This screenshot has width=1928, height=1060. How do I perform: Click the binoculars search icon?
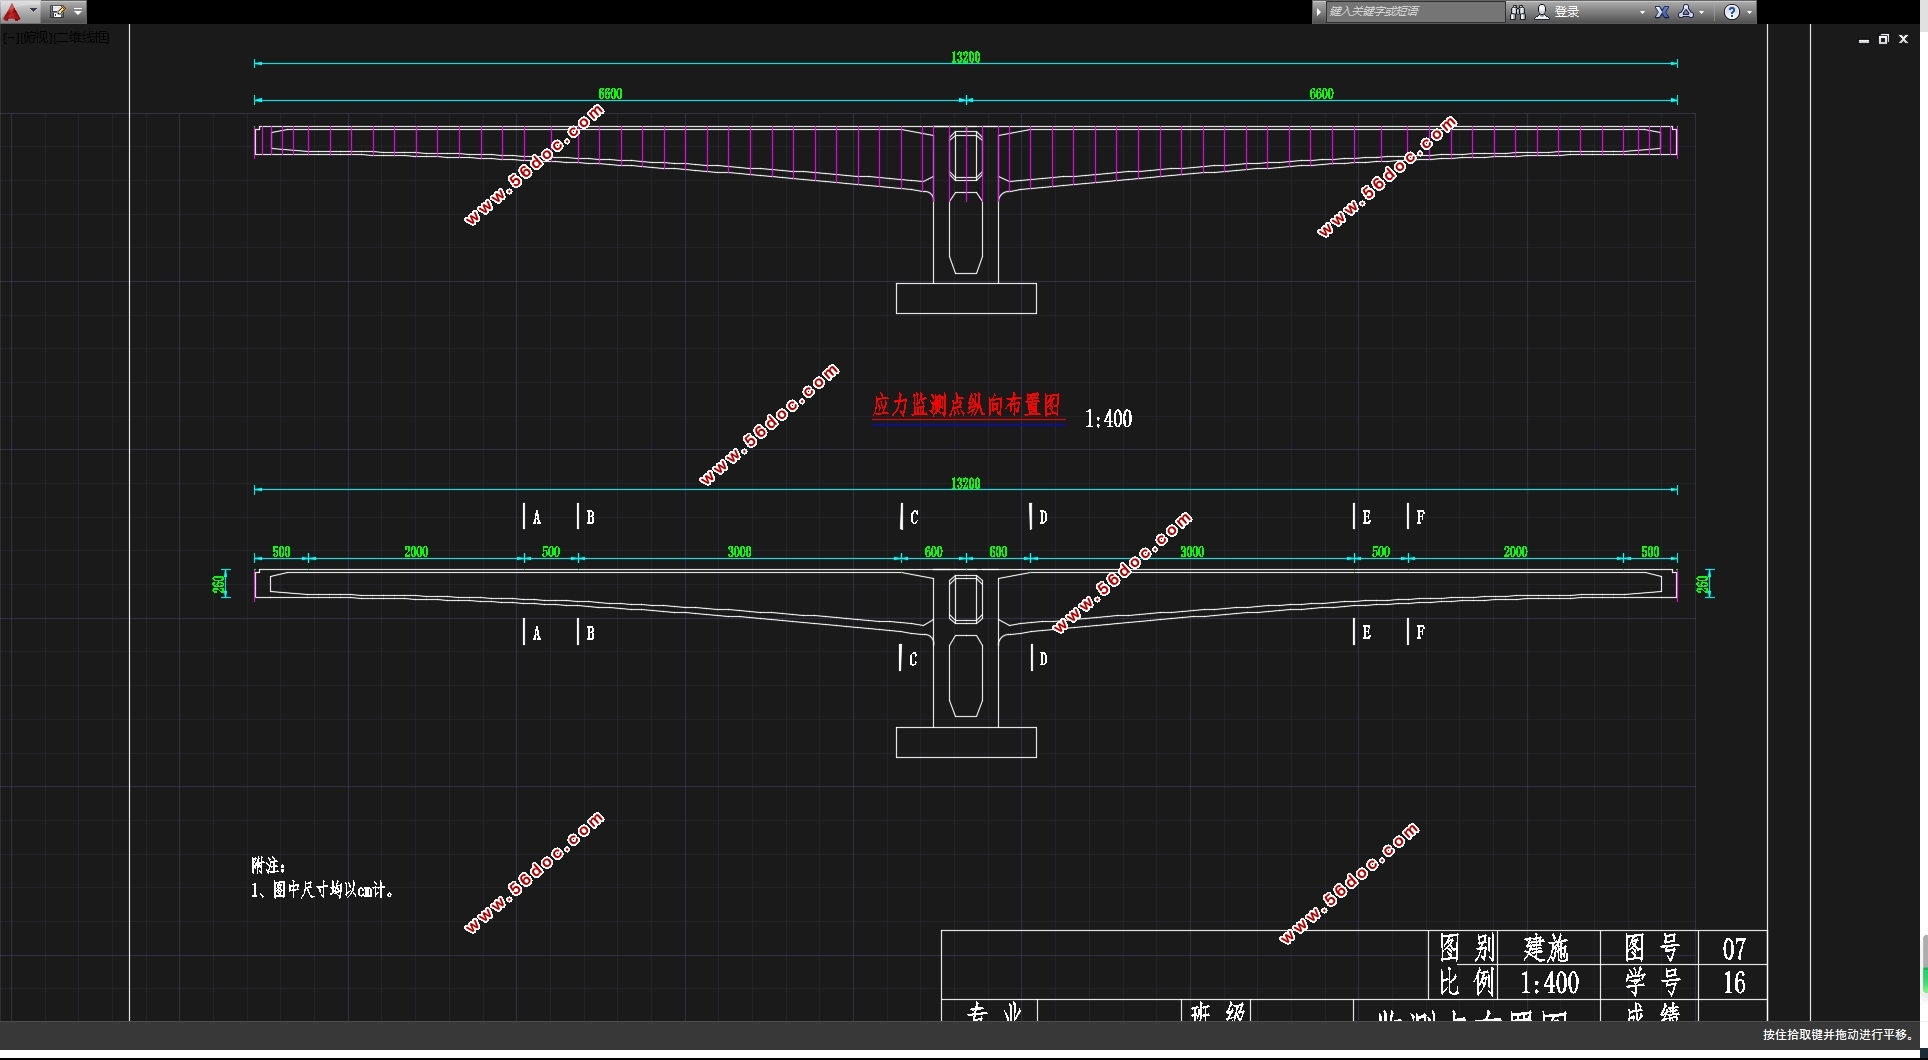tap(1518, 12)
